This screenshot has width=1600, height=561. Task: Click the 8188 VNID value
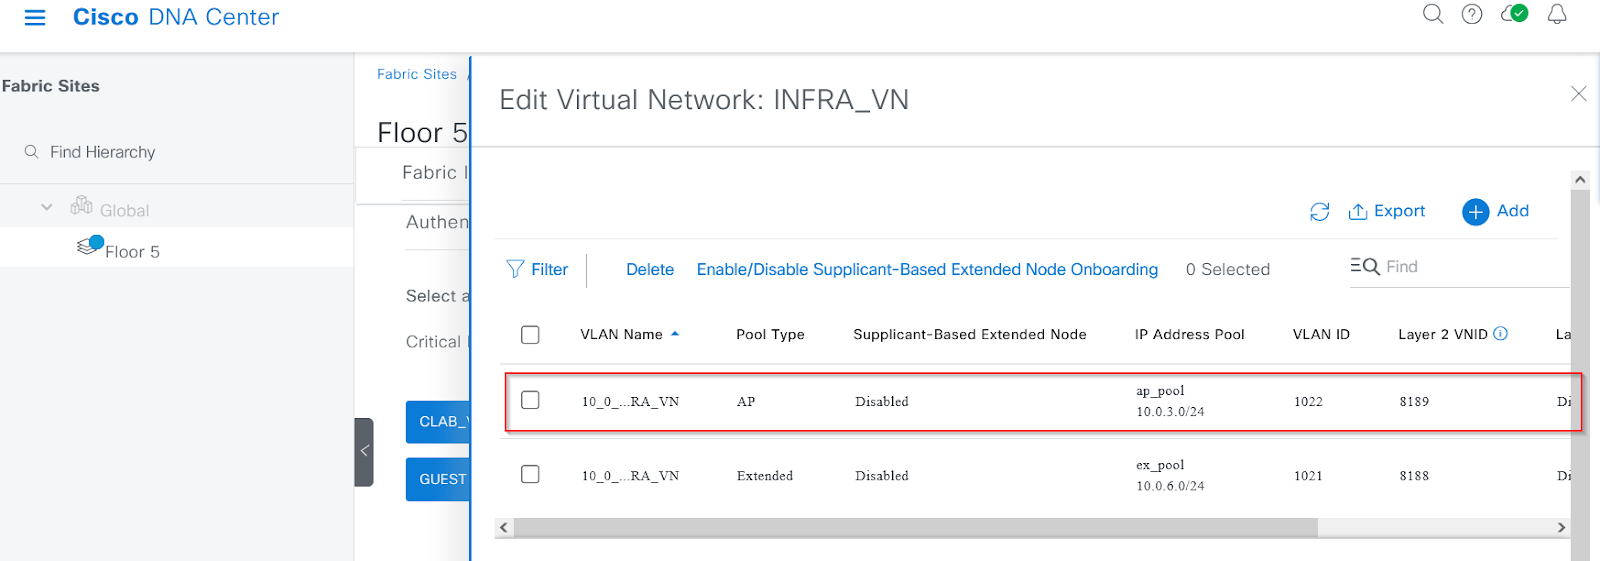click(x=1414, y=476)
